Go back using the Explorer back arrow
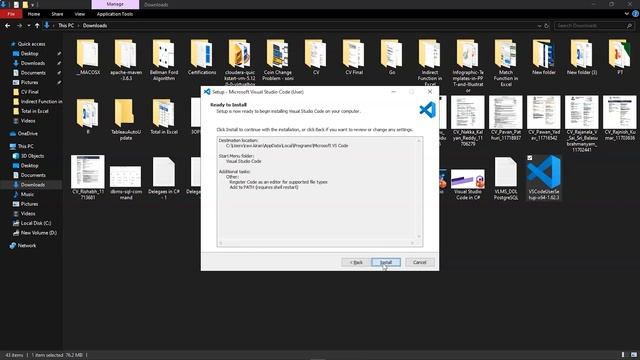This screenshot has height=360, width=640. point(7,25)
